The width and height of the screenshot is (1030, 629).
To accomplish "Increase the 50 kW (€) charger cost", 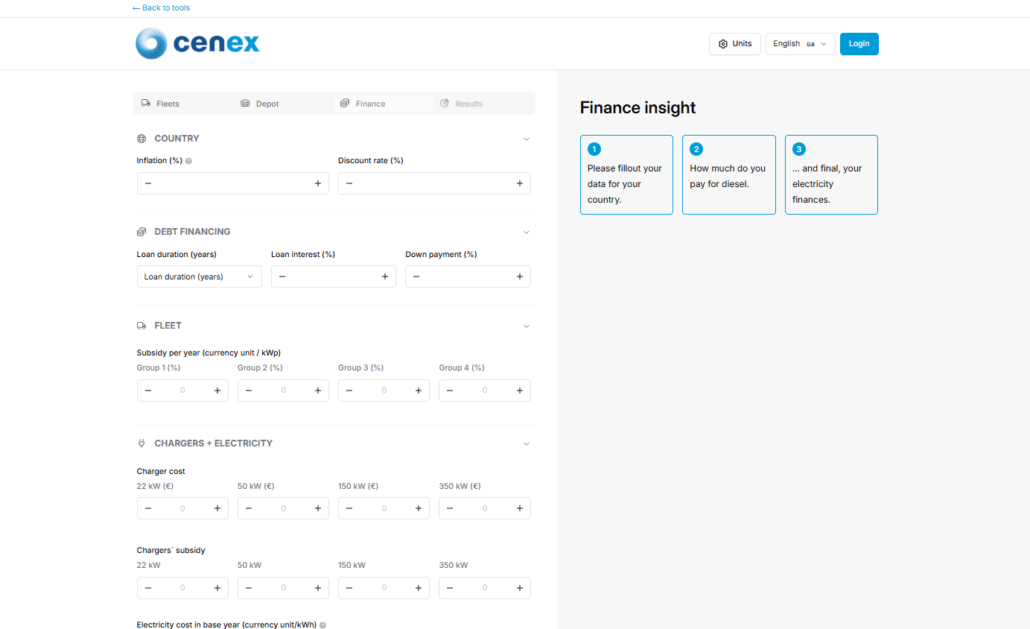I will (x=318, y=508).
